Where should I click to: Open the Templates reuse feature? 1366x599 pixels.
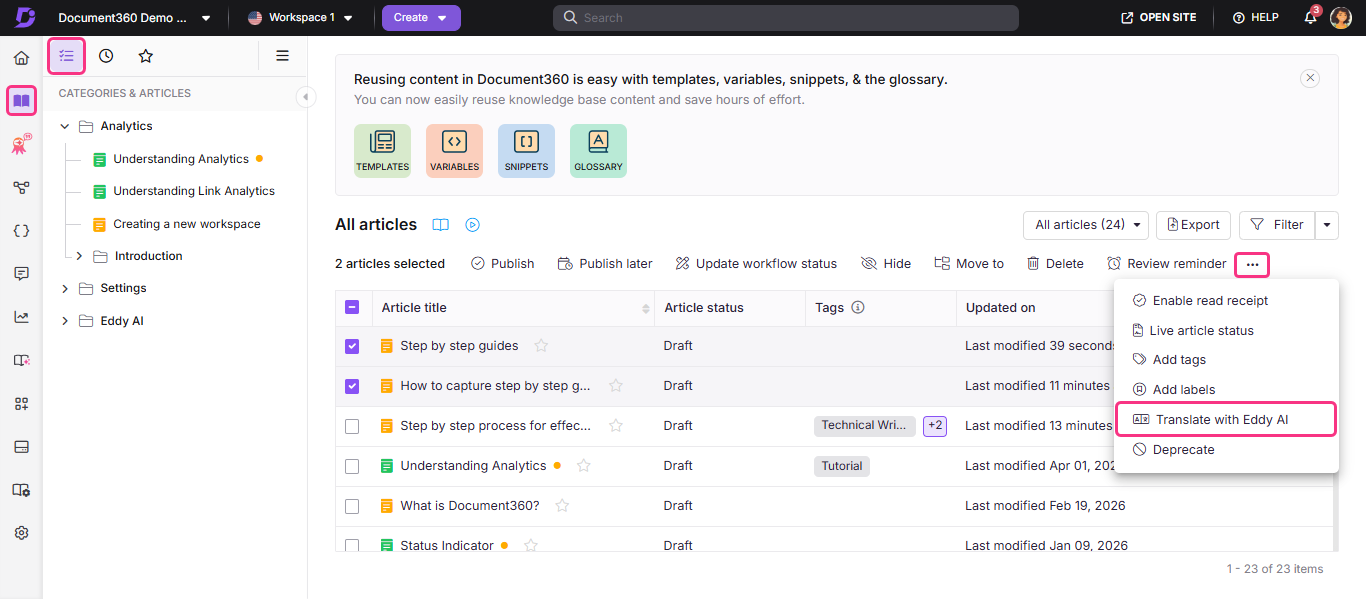coord(382,150)
